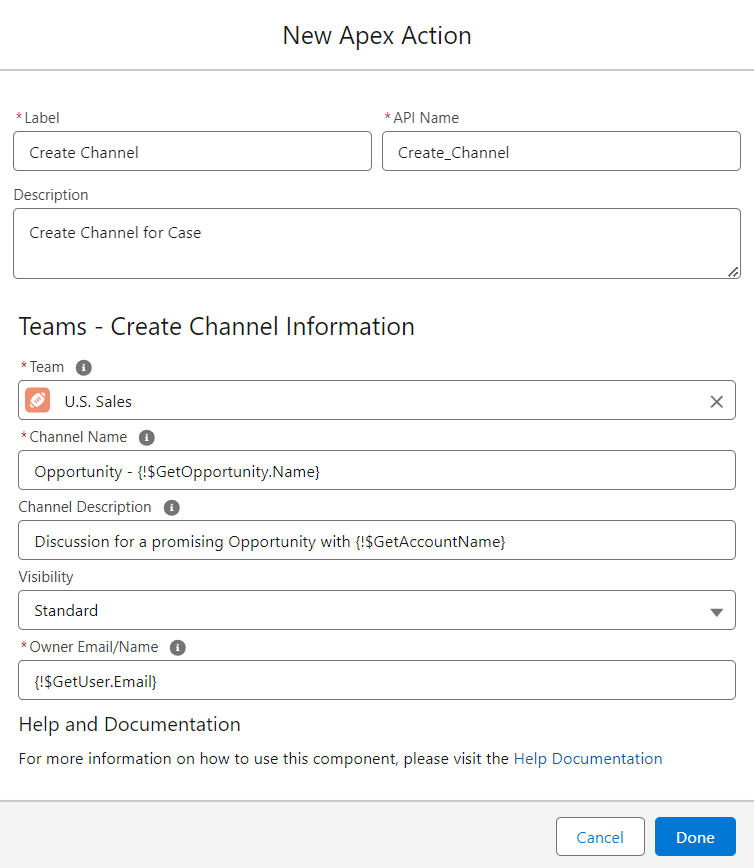Image resolution: width=754 pixels, height=868 pixels.
Task: Click the info icon next to Team
Action: [x=84, y=368]
